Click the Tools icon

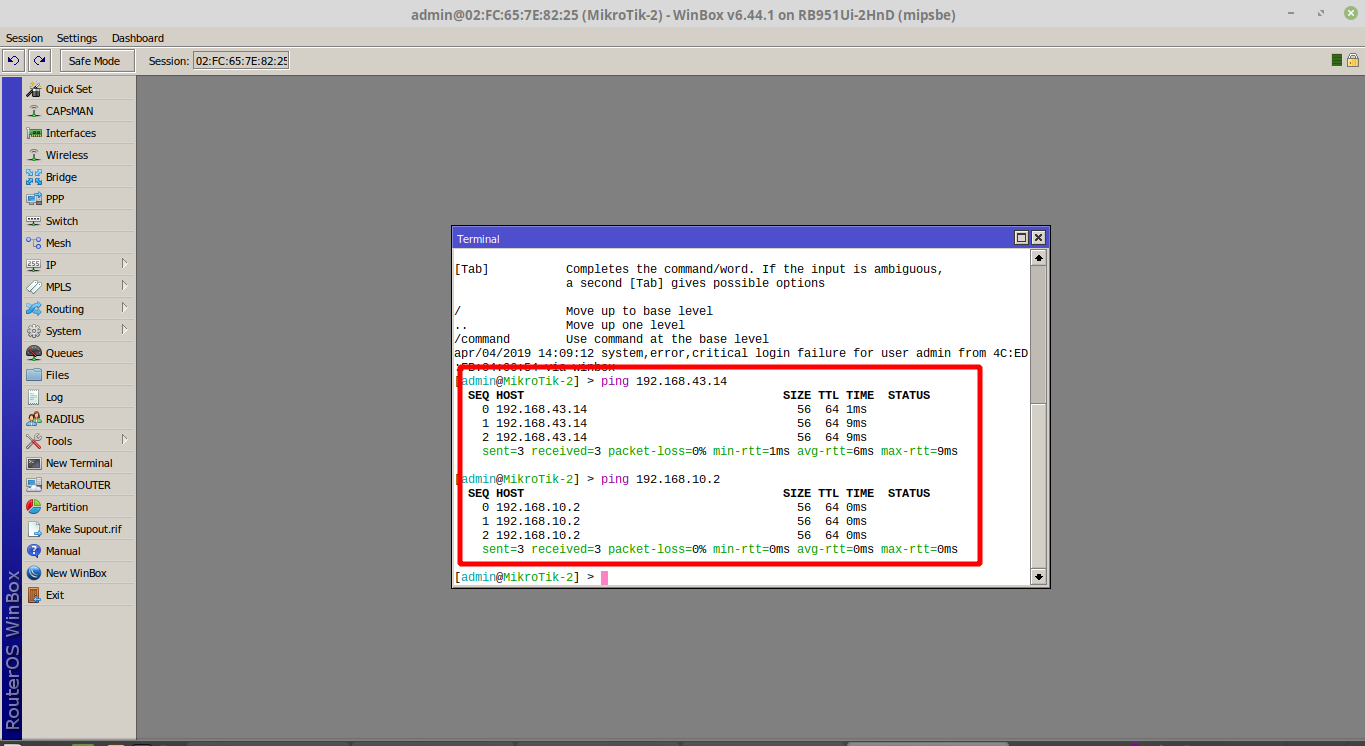coord(34,441)
